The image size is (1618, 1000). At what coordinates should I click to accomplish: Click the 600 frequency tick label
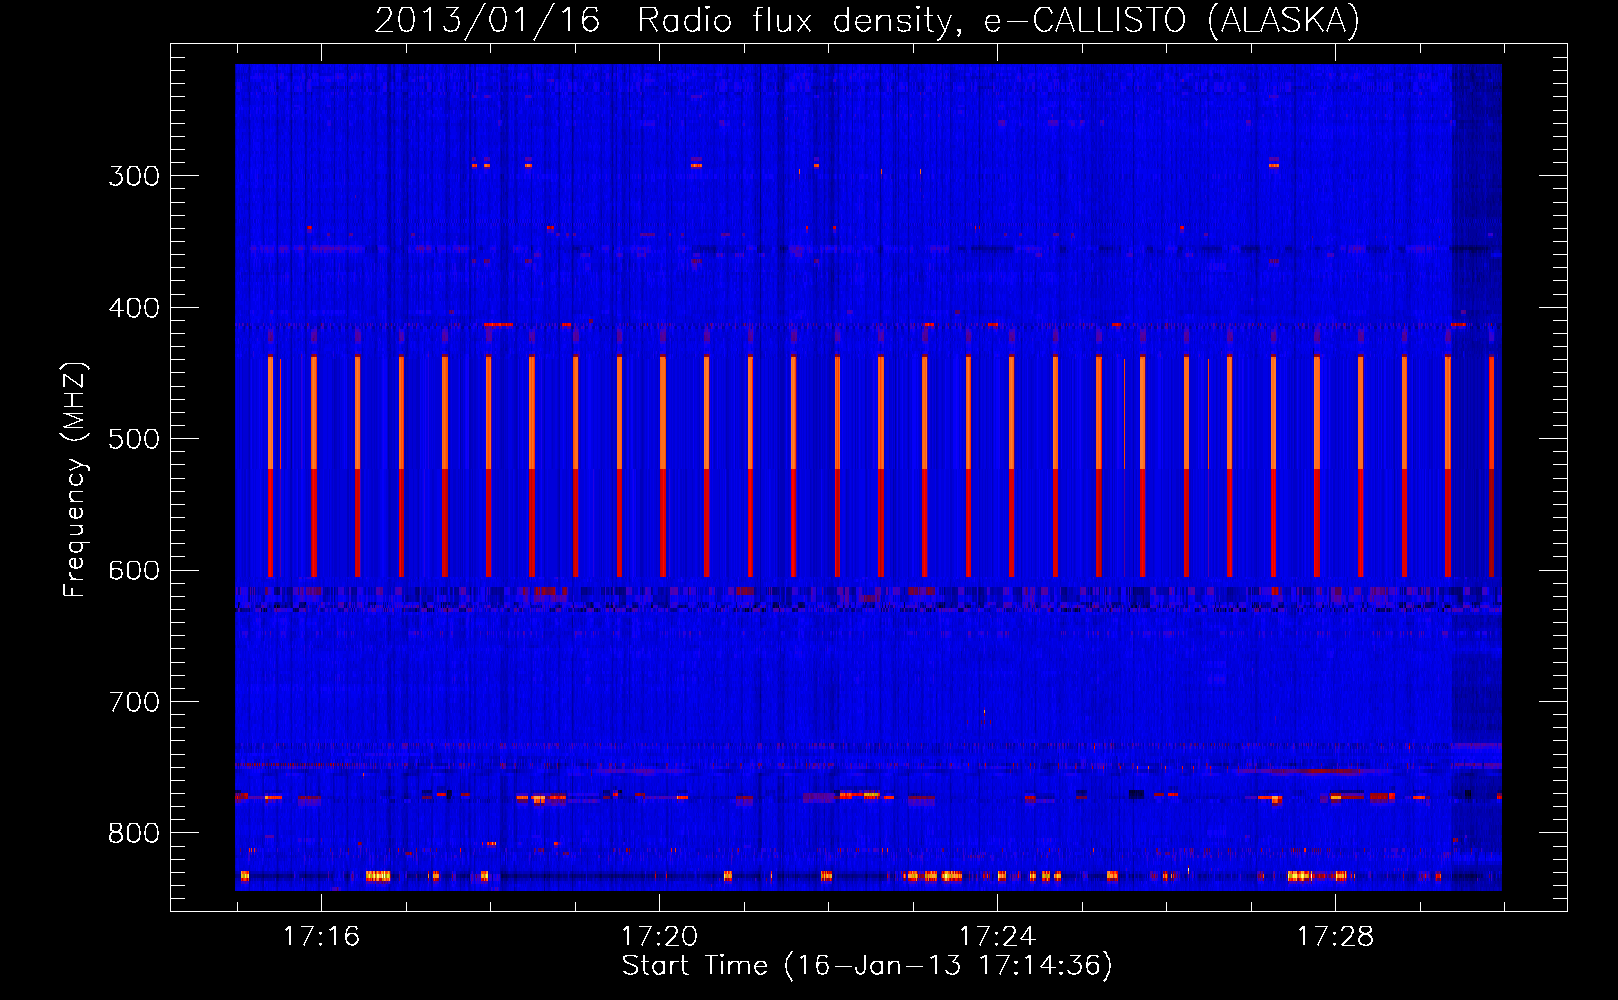pos(134,570)
